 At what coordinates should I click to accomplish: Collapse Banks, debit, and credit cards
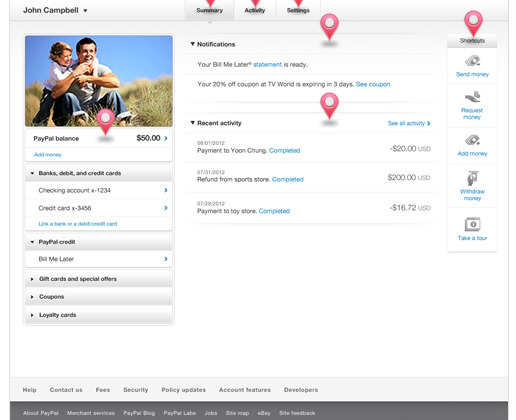pyautogui.click(x=32, y=173)
